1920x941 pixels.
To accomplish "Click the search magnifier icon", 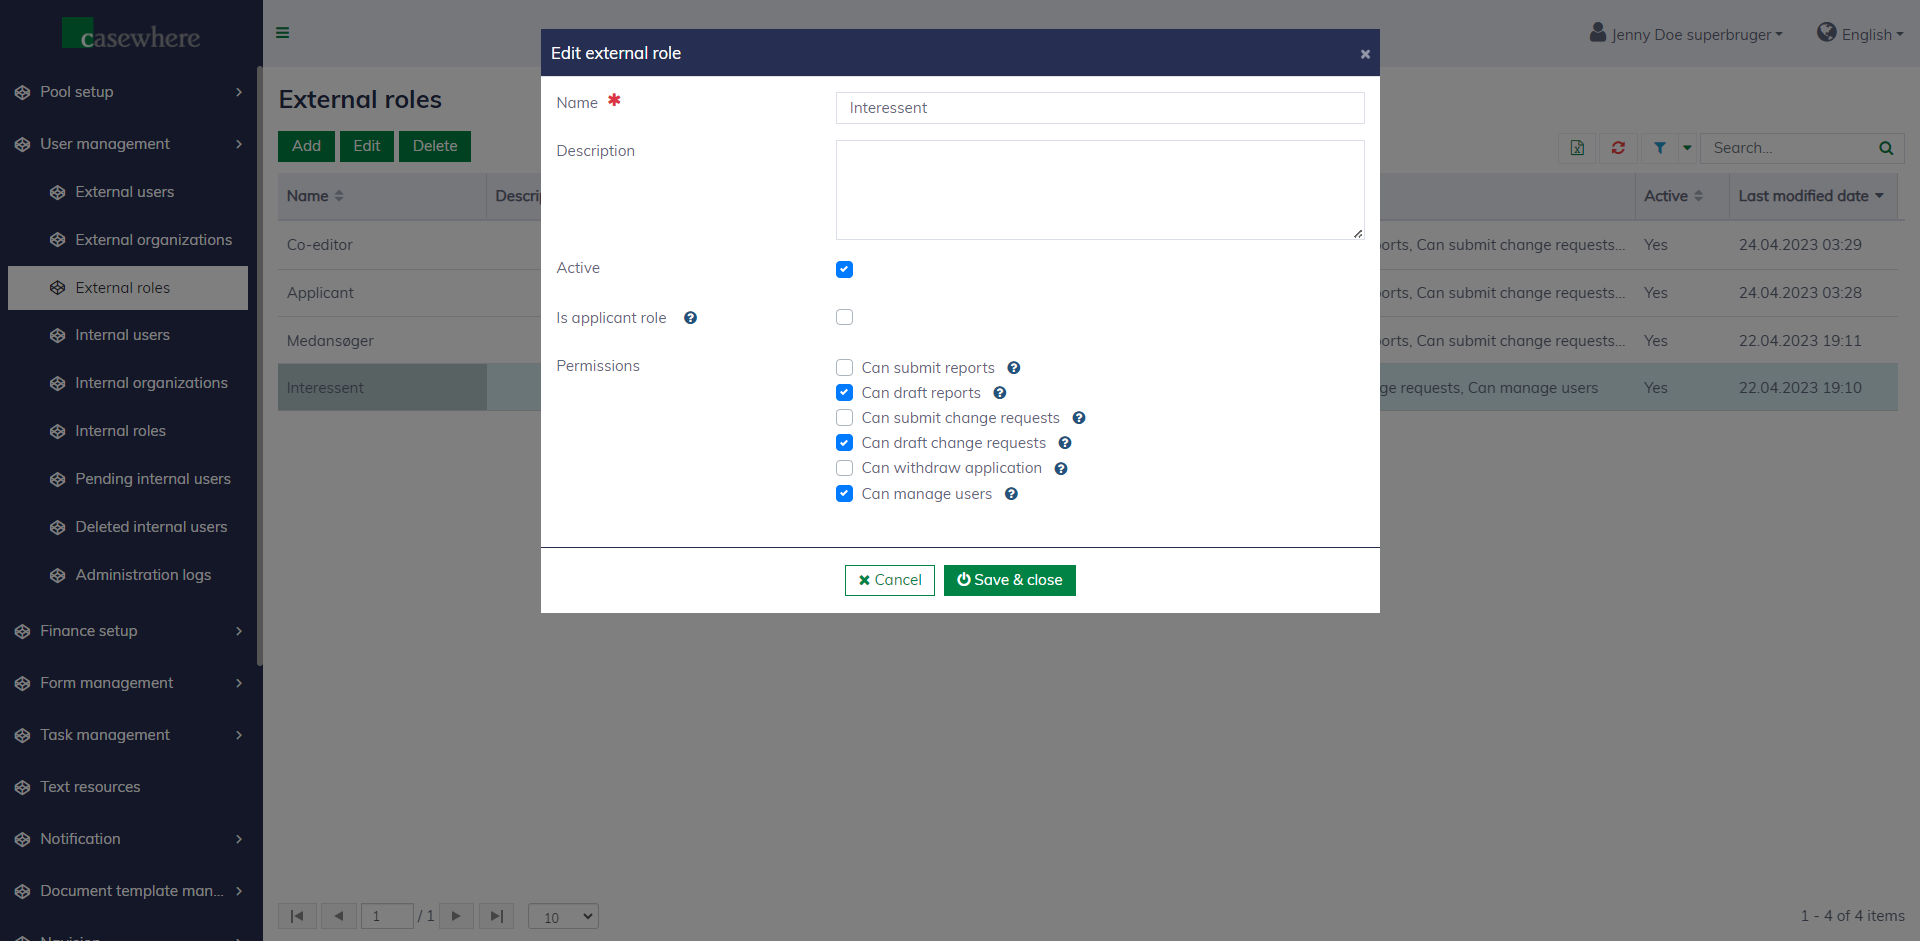I will [1886, 148].
